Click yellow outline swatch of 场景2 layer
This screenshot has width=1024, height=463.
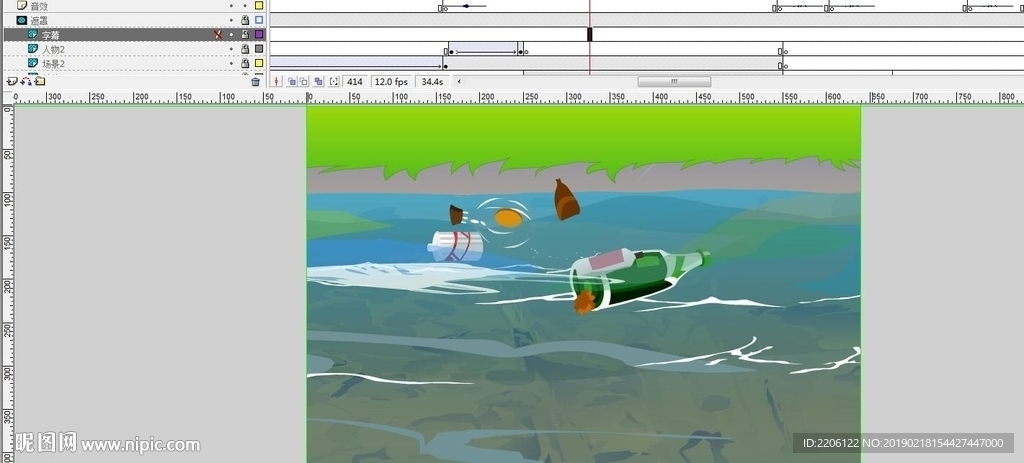coord(259,63)
